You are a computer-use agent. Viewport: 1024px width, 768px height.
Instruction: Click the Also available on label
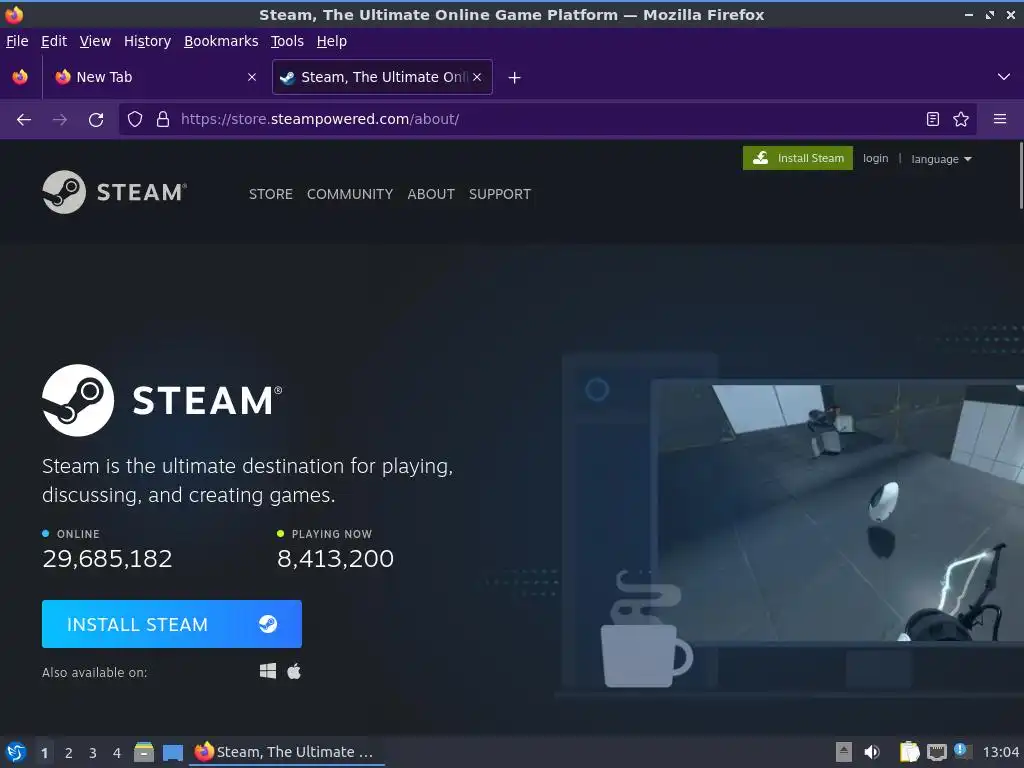(95, 672)
